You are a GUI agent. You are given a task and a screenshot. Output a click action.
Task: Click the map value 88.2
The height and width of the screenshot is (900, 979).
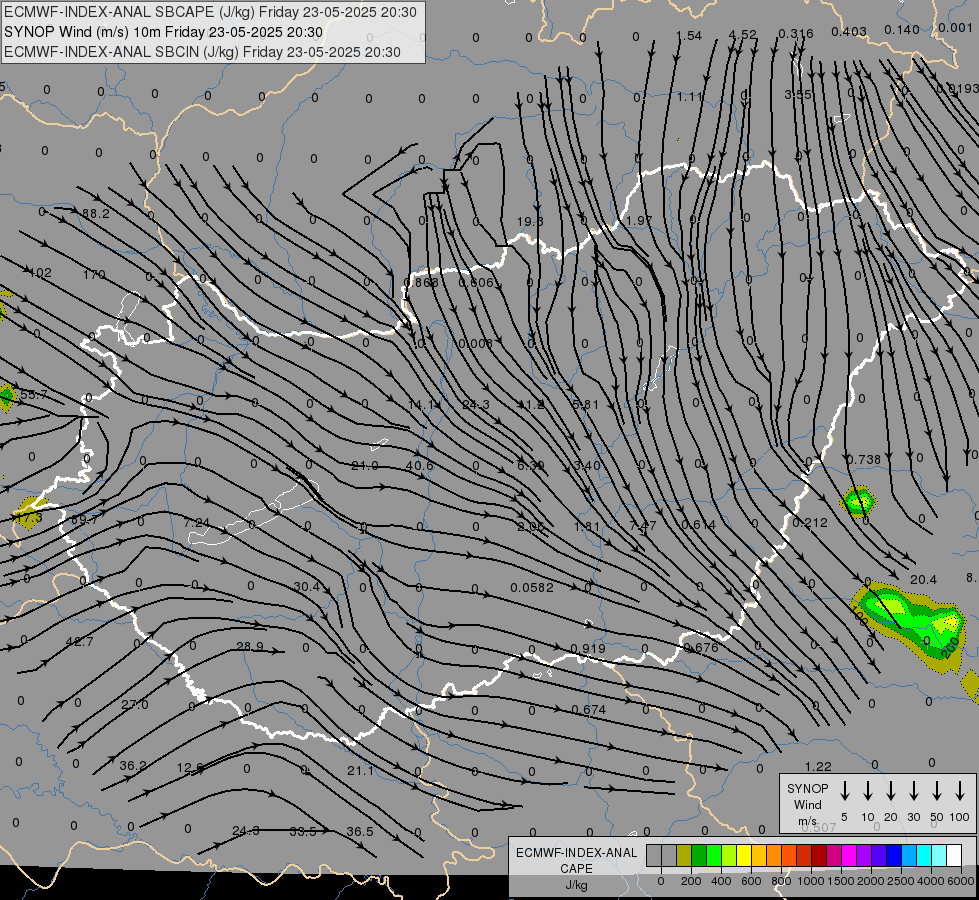[96, 214]
